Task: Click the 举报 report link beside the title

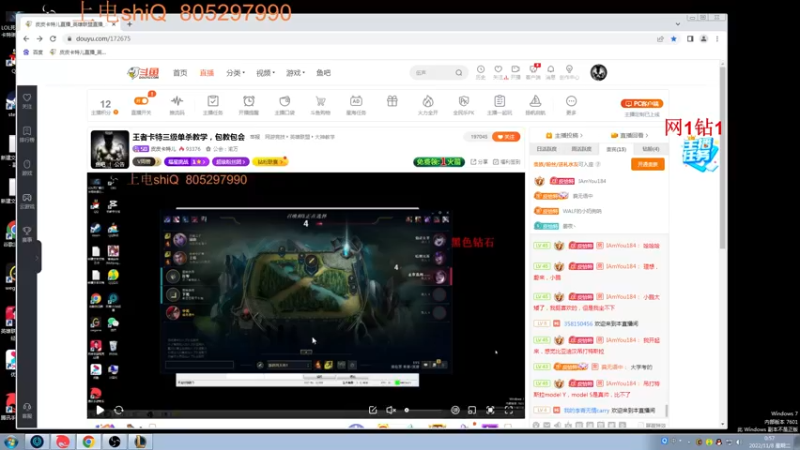Action: pyautogui.click(x=255, y=137)
